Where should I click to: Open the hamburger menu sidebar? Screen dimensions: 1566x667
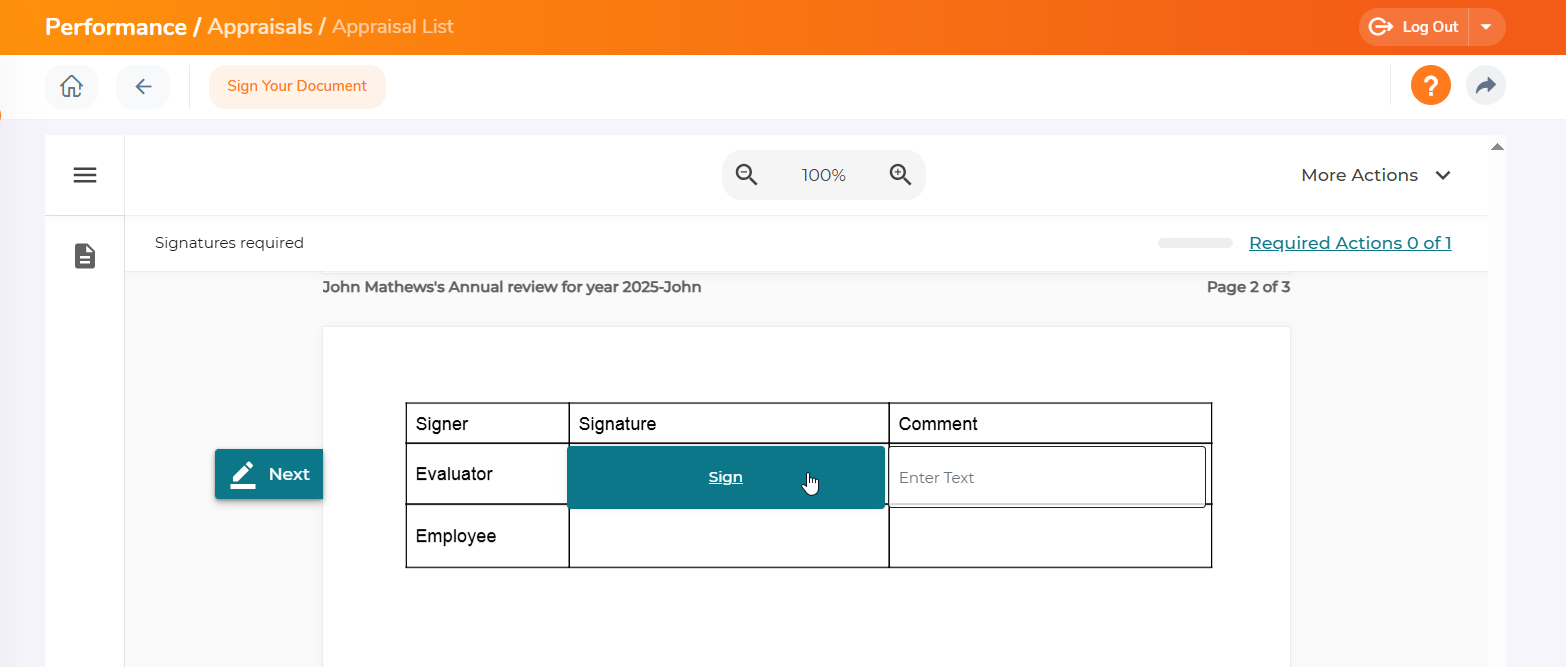tap(85, 175)
